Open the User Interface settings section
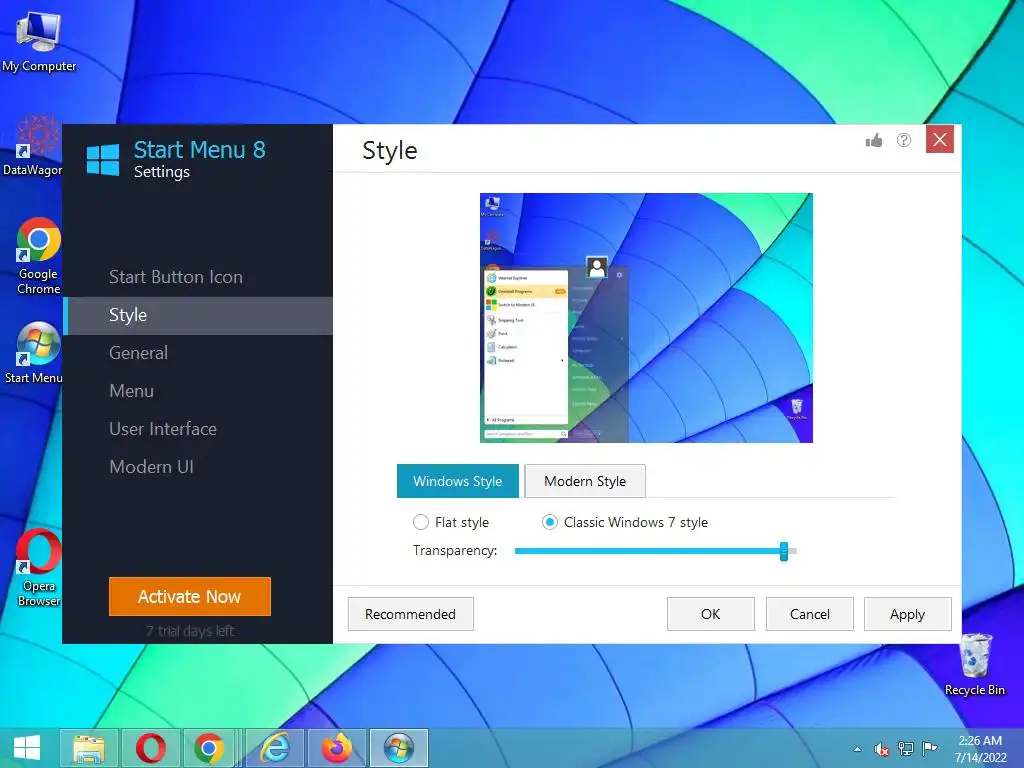Viewport: 1024px width, 768px height. [198, 429]
